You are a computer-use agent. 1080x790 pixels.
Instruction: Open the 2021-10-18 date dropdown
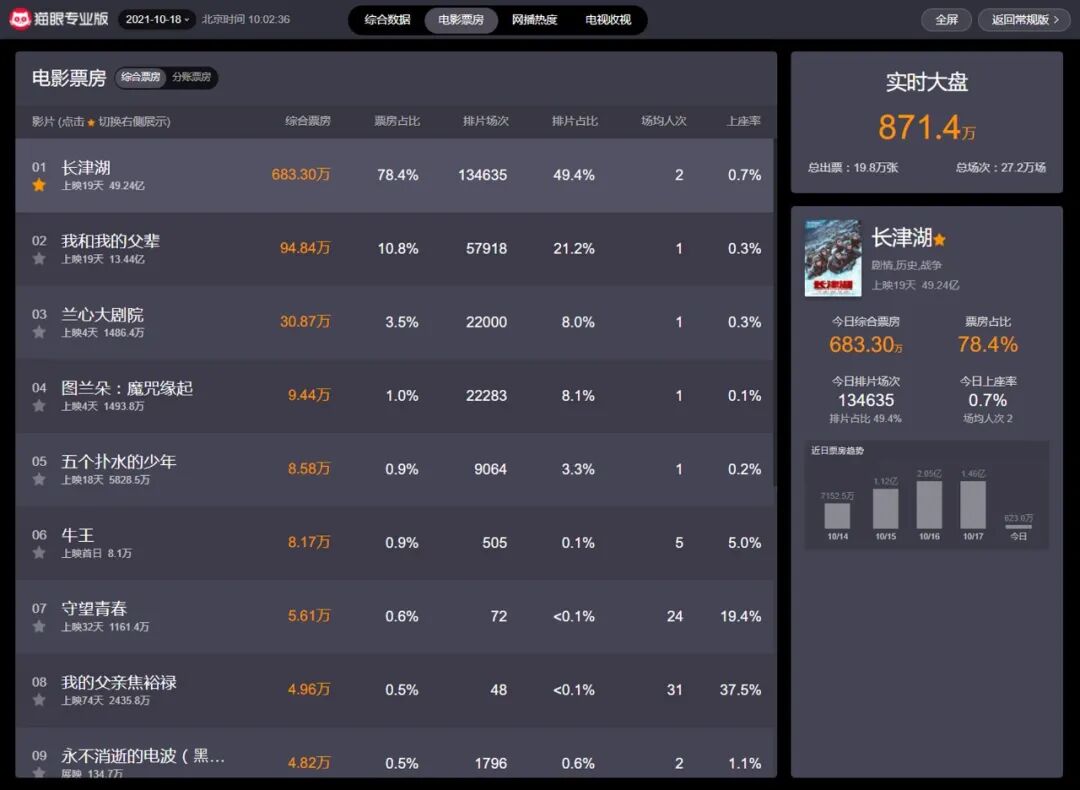(157, 19)
